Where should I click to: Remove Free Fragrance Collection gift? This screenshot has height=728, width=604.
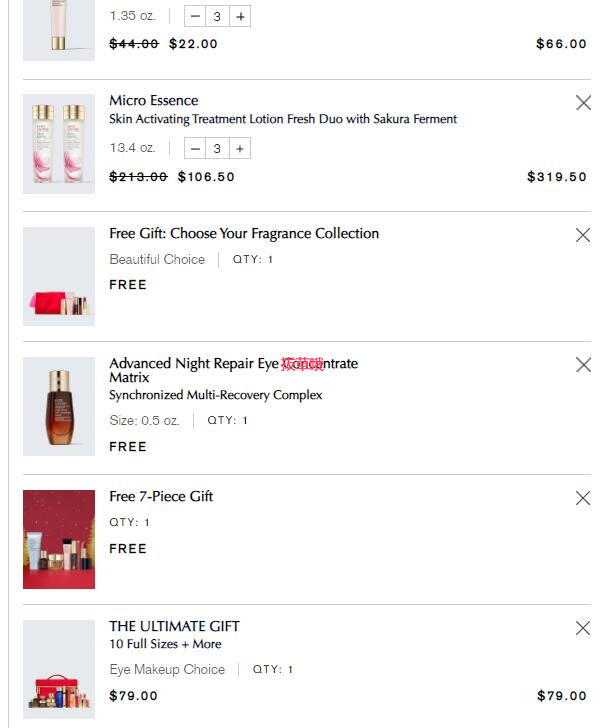point(583,235)
